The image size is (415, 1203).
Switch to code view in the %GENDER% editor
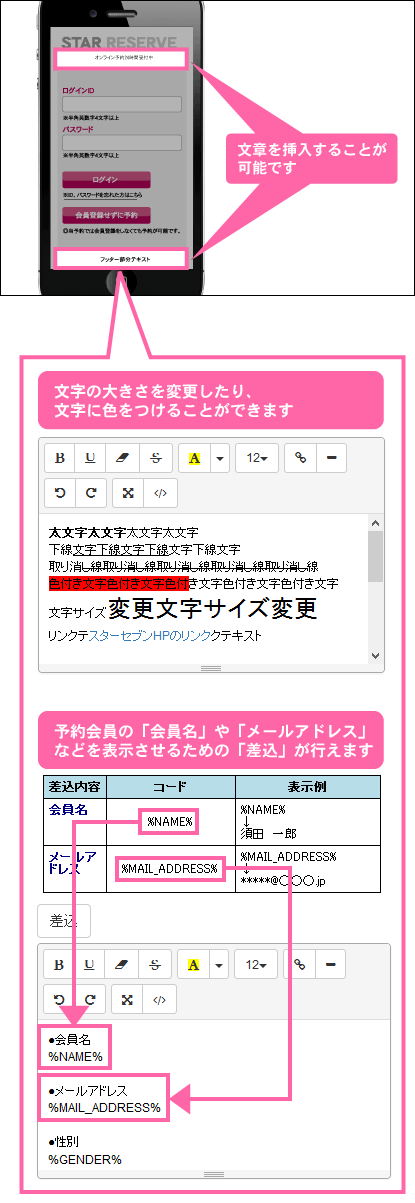[x=159, y=1000]
